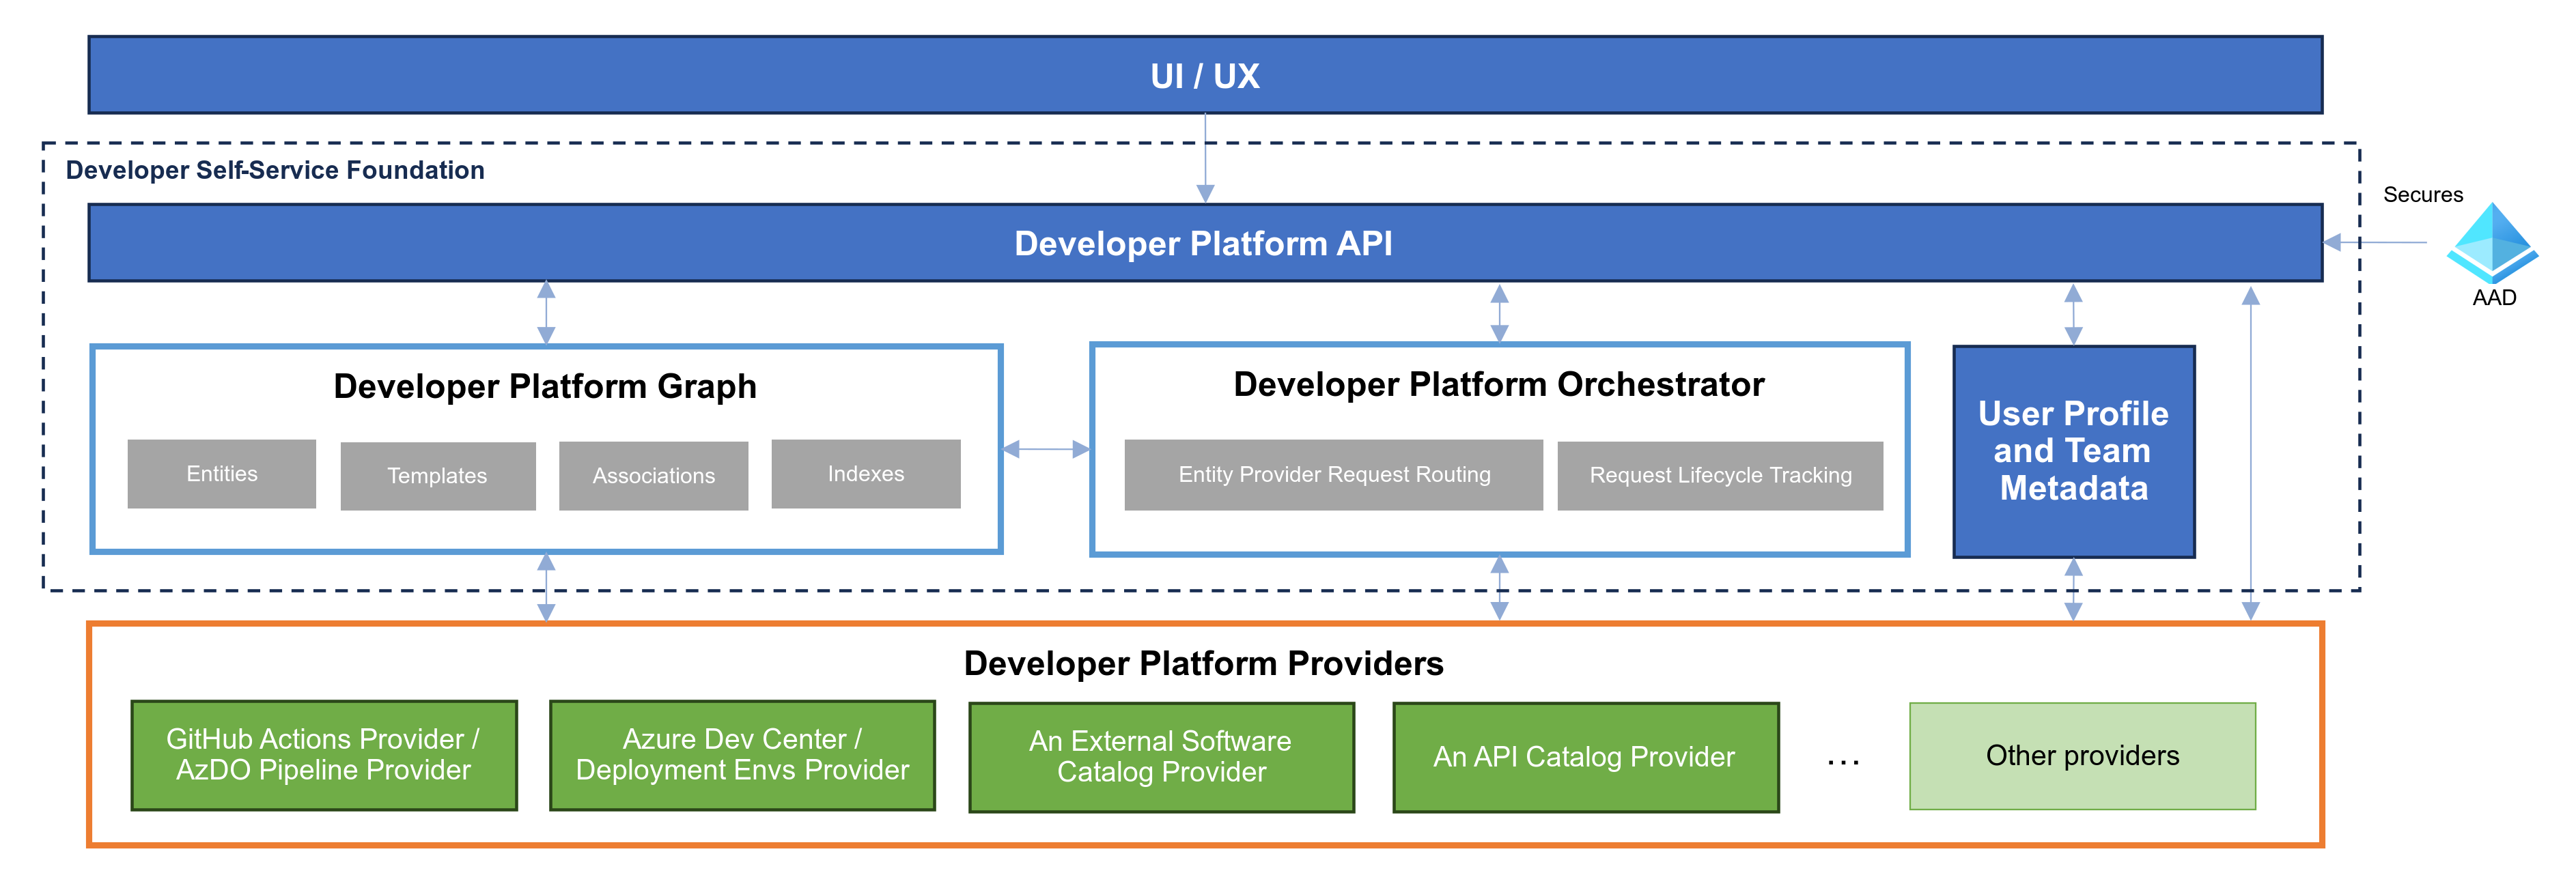Select the Templates block
Screen dimensions: 2576x888
coord(437,476)
